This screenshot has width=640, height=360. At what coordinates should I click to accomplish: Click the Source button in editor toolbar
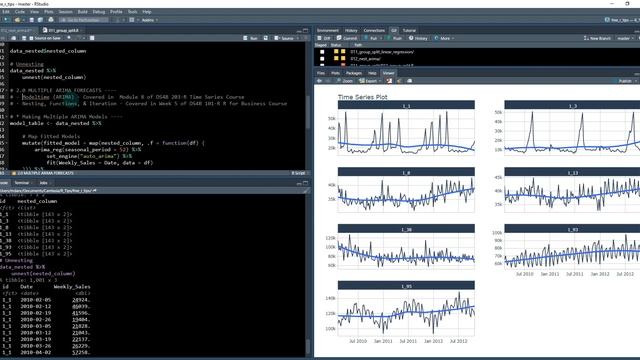pyautogui.click(x=284, y=38)
